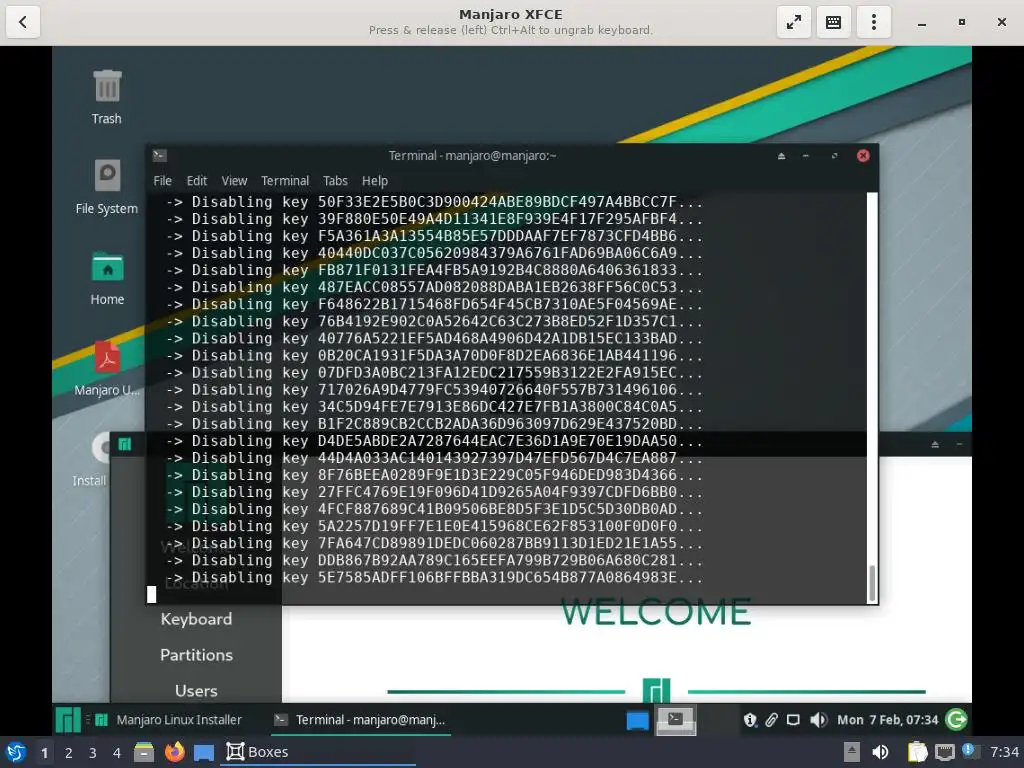Click the host notification alert icon
Image resolution: width=1024 pixels, height=768 pixels.
coord(969,751)
